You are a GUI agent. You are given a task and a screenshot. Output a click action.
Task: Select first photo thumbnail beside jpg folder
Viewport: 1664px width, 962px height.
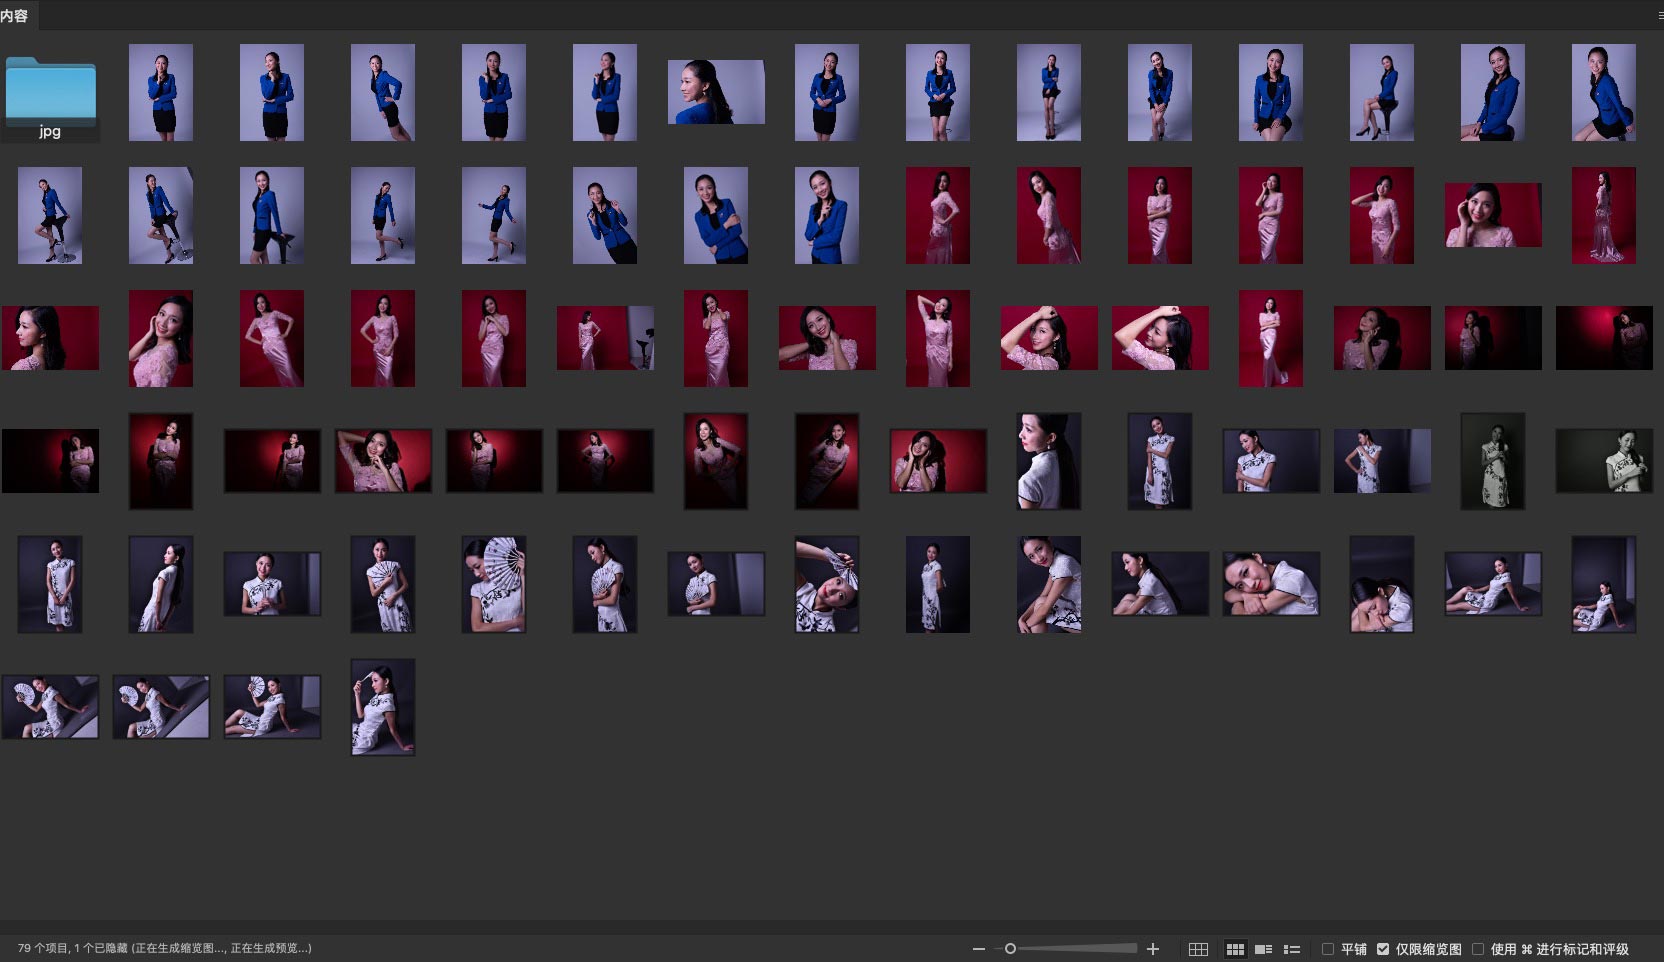161,92
